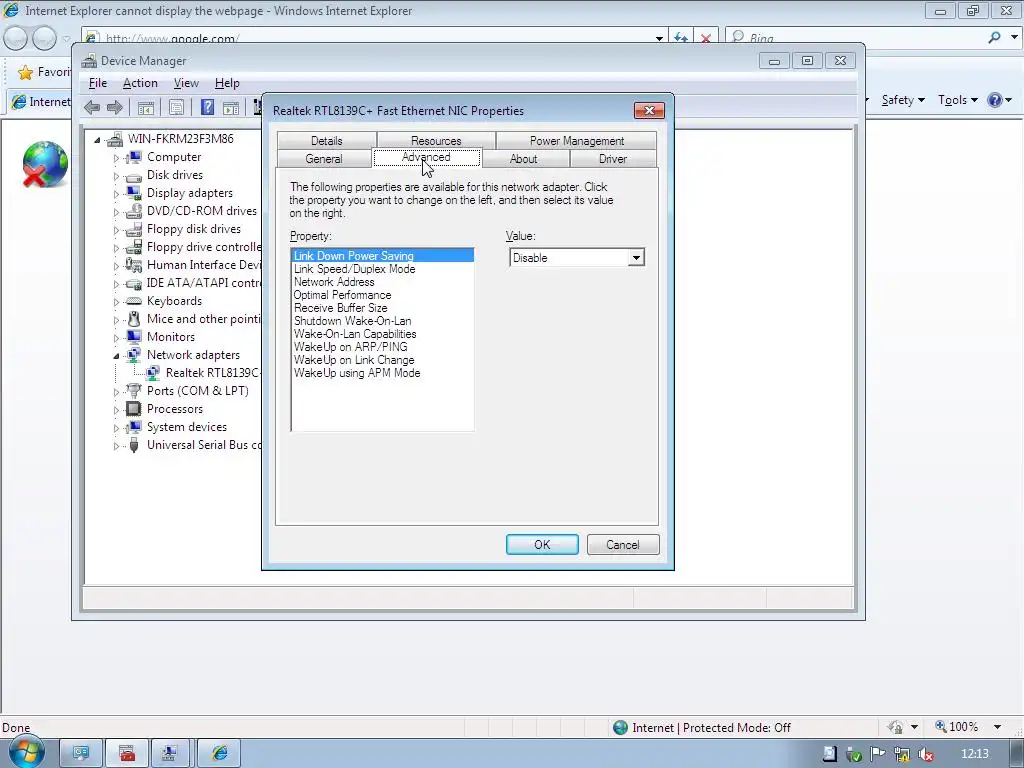Click the Internet zone globe in status bar
Viewport: 1024px width, 768px height.
coord(620,728)
